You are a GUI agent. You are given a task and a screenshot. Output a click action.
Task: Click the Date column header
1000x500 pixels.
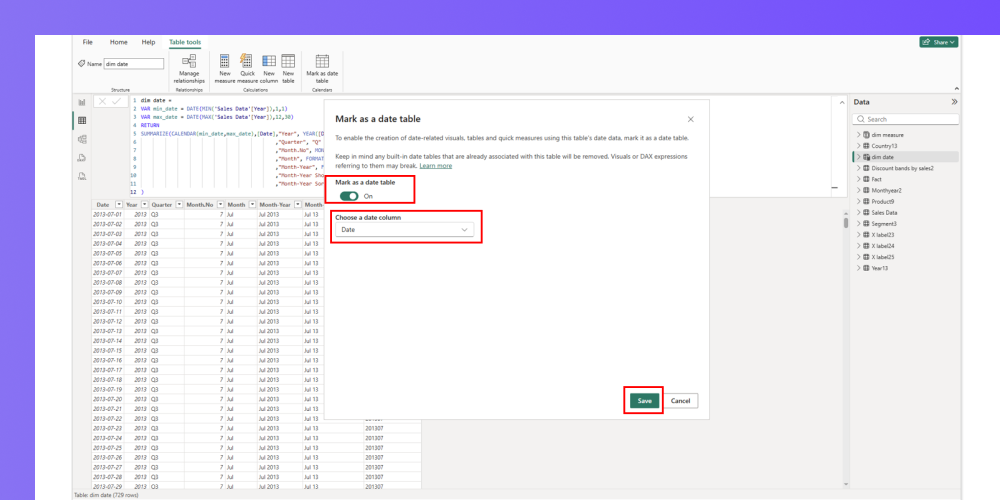click(x=102, y=205)
